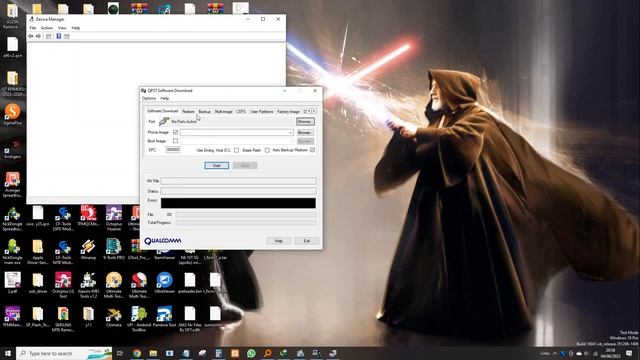Select the Chimera desktop icon
The image size is (640, 360).
tap(113, 317)
